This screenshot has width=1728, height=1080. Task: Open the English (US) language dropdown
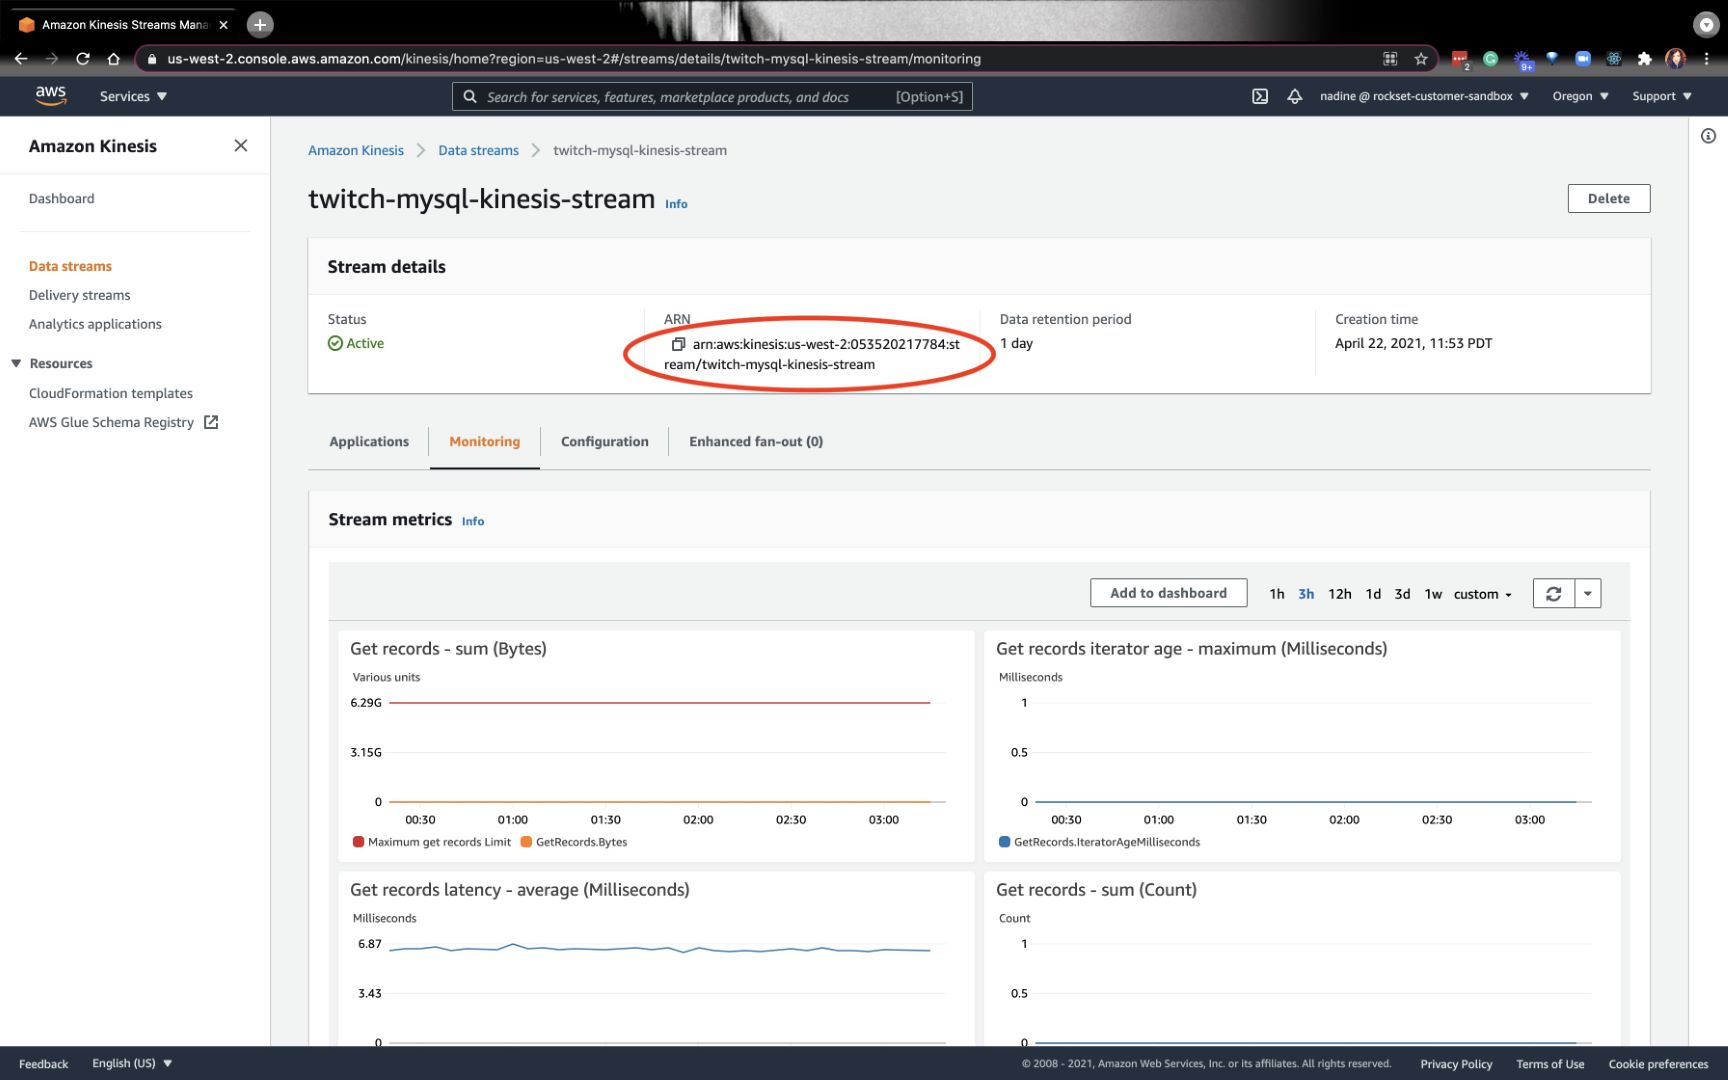pyautogui.click(x=132, y=1063)
